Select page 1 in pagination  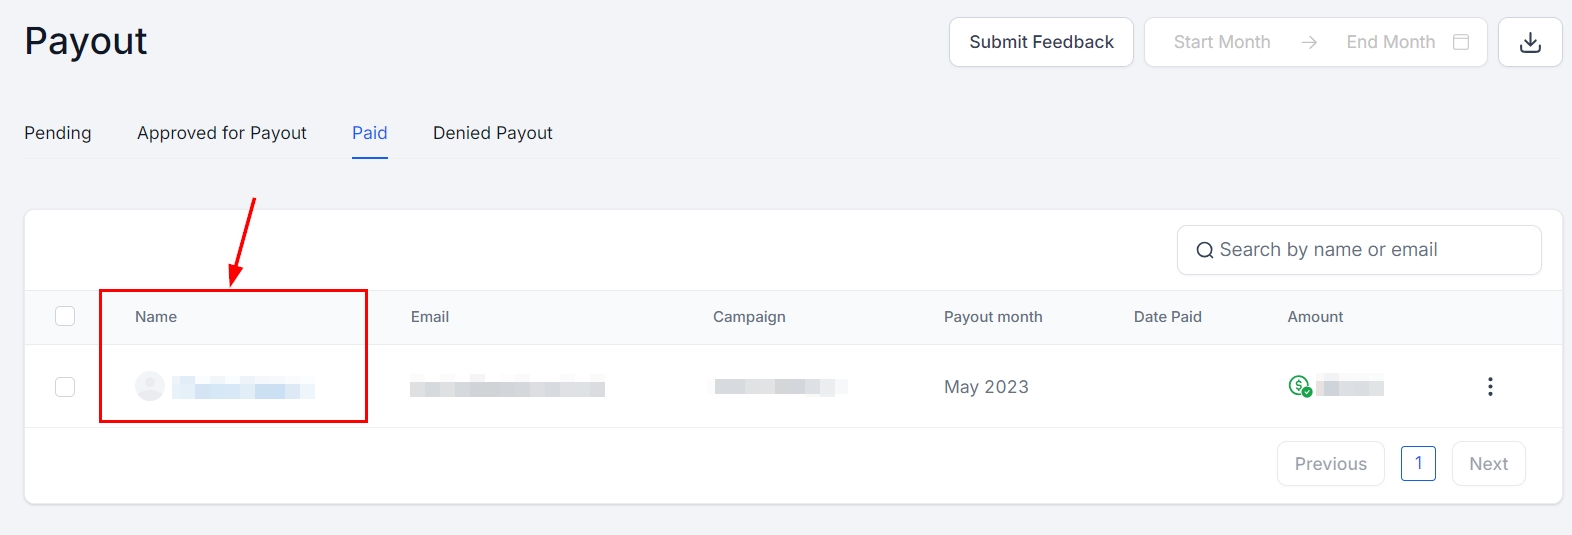click(x=1418, y=463)
